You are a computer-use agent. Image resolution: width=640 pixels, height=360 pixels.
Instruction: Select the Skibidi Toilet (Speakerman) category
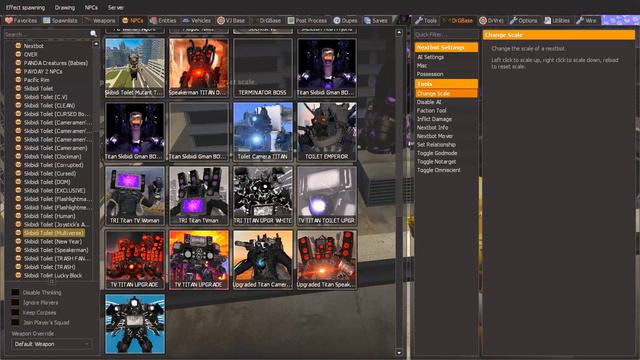pyautogui.click(x=56, y=250)
